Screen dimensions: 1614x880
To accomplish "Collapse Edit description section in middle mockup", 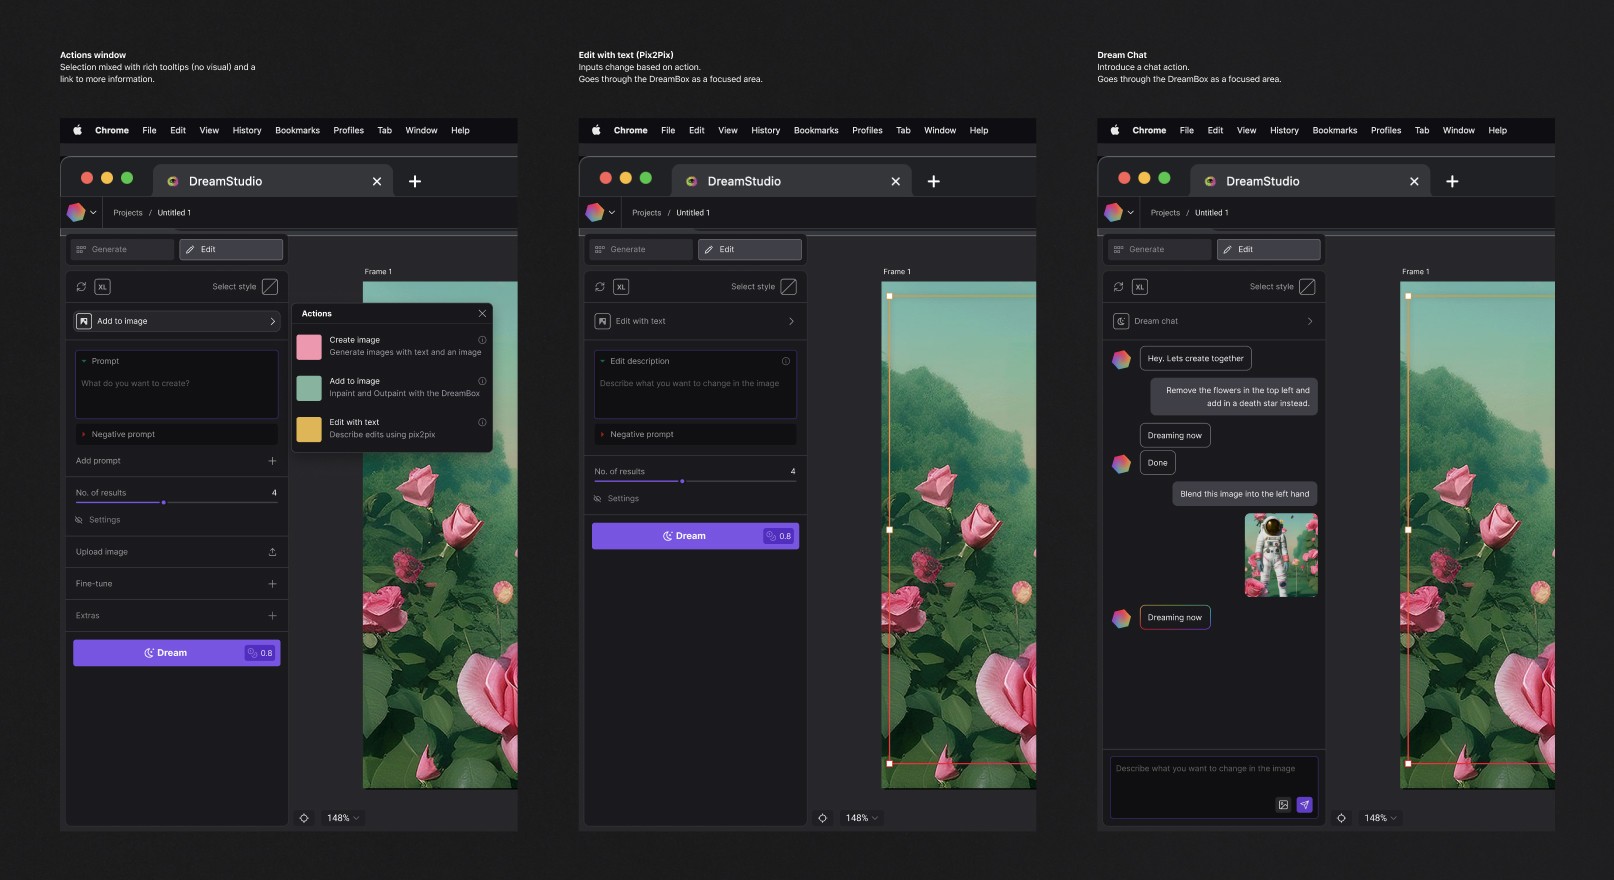I will (603, 361).
